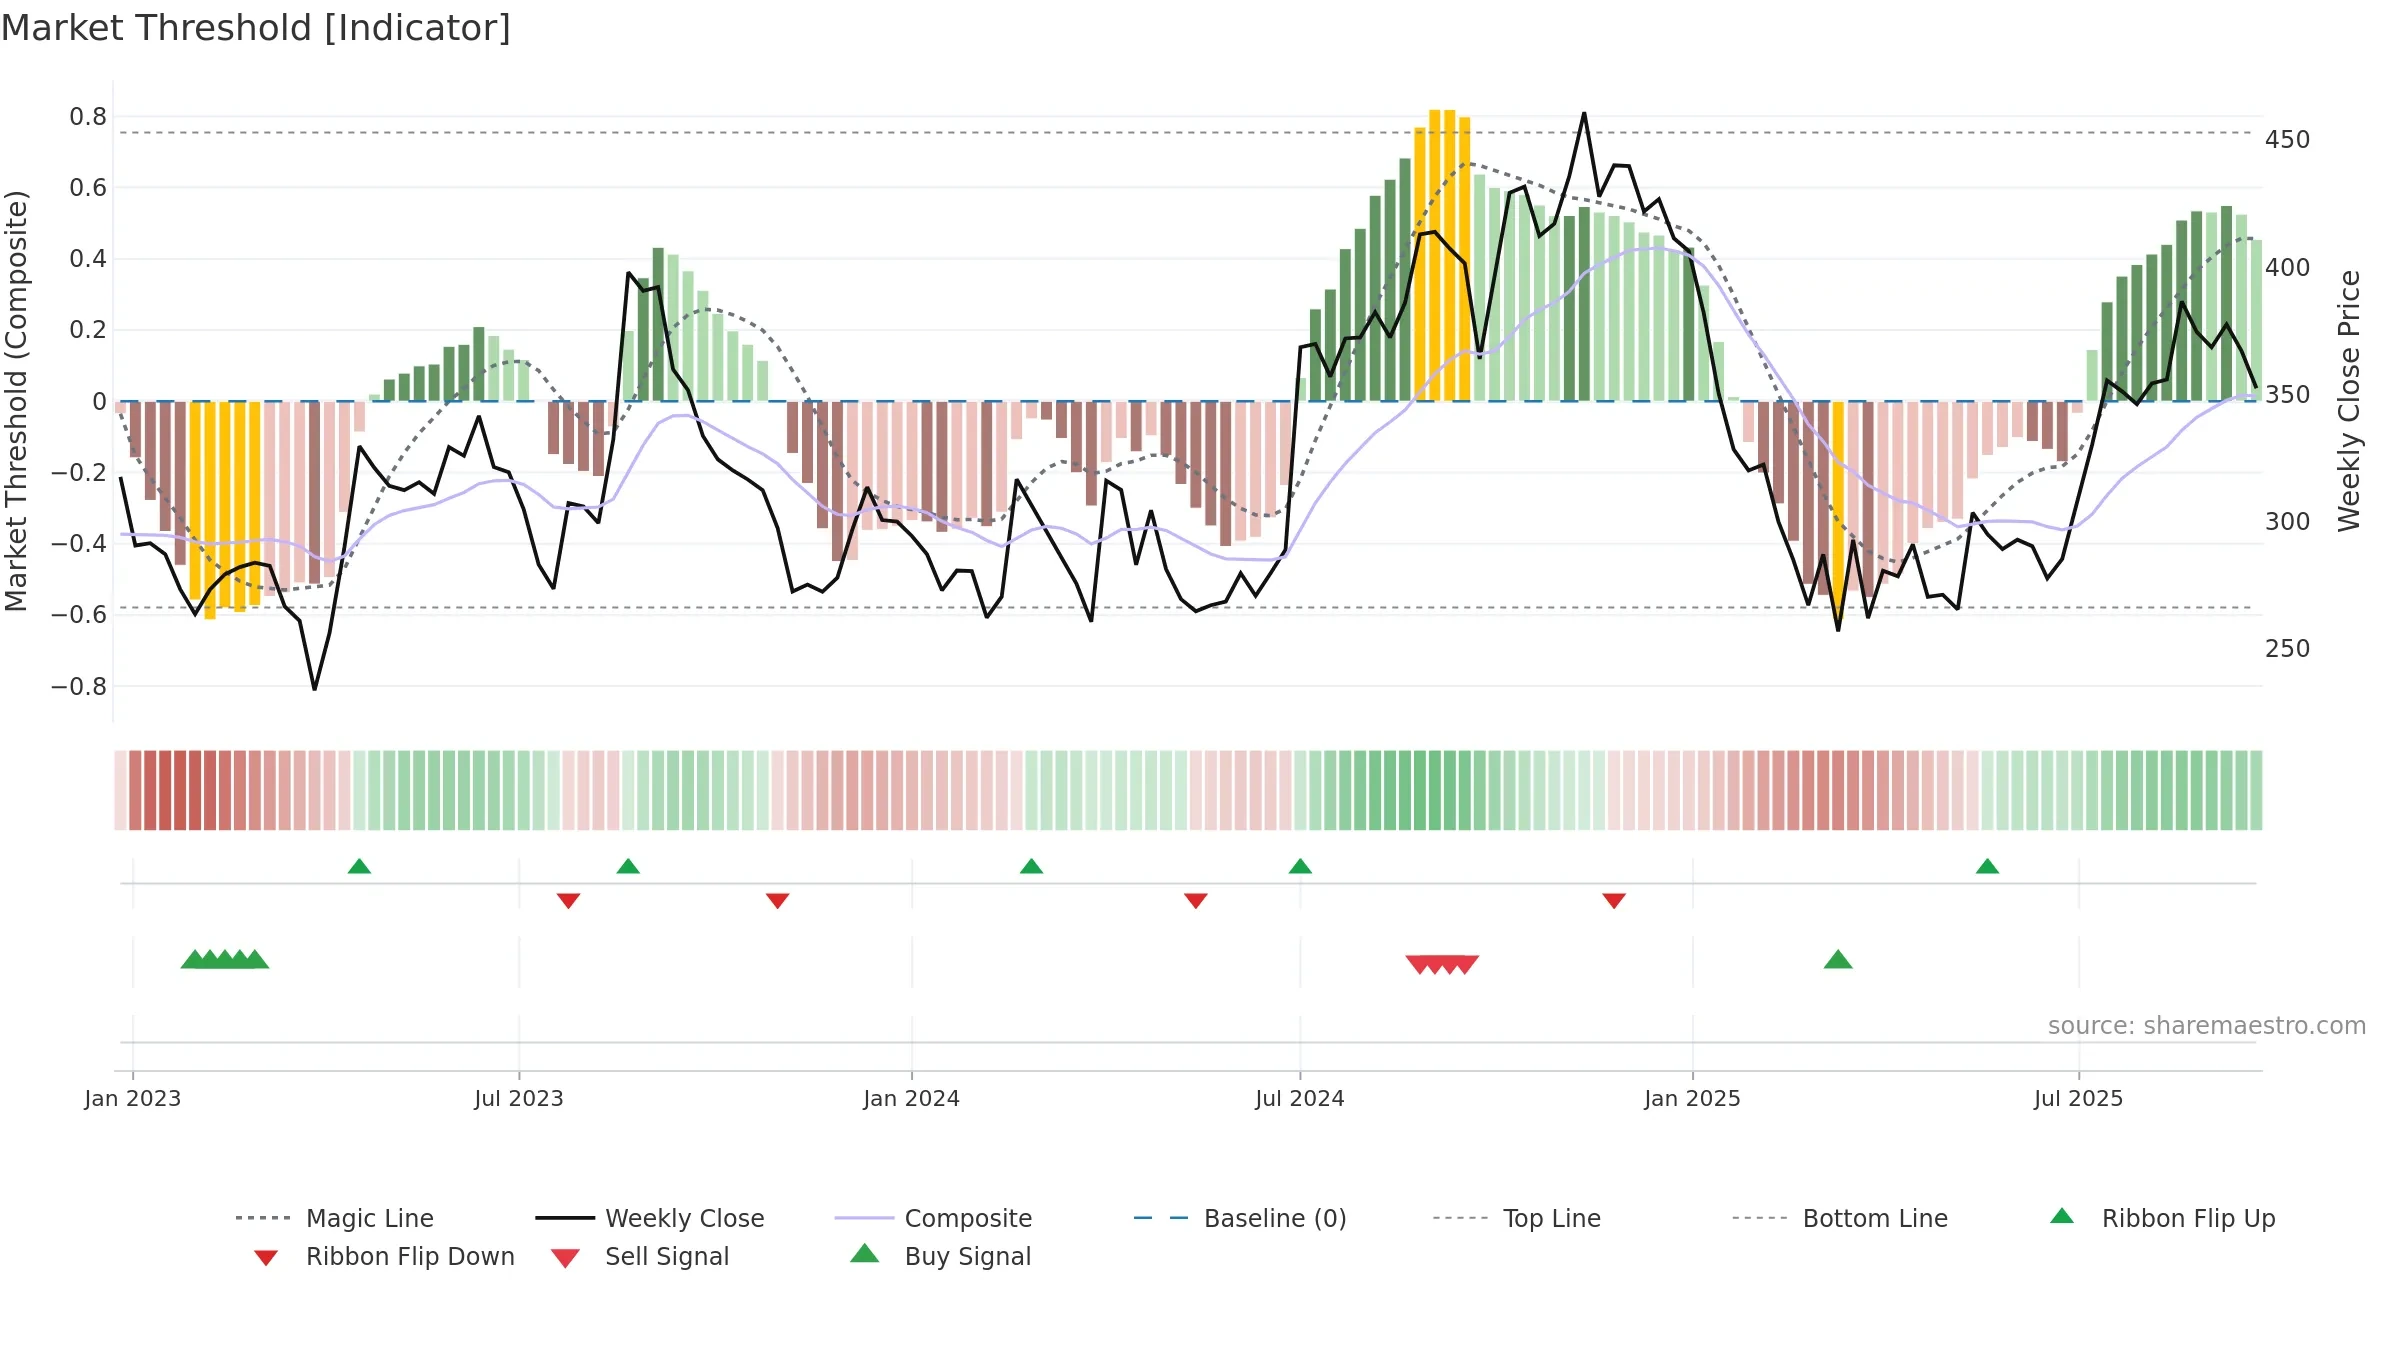This screenshot has width=2400, height=1350.
Task: Toggle the Baseline (0) legend entry
Action: [1240, 1218]
